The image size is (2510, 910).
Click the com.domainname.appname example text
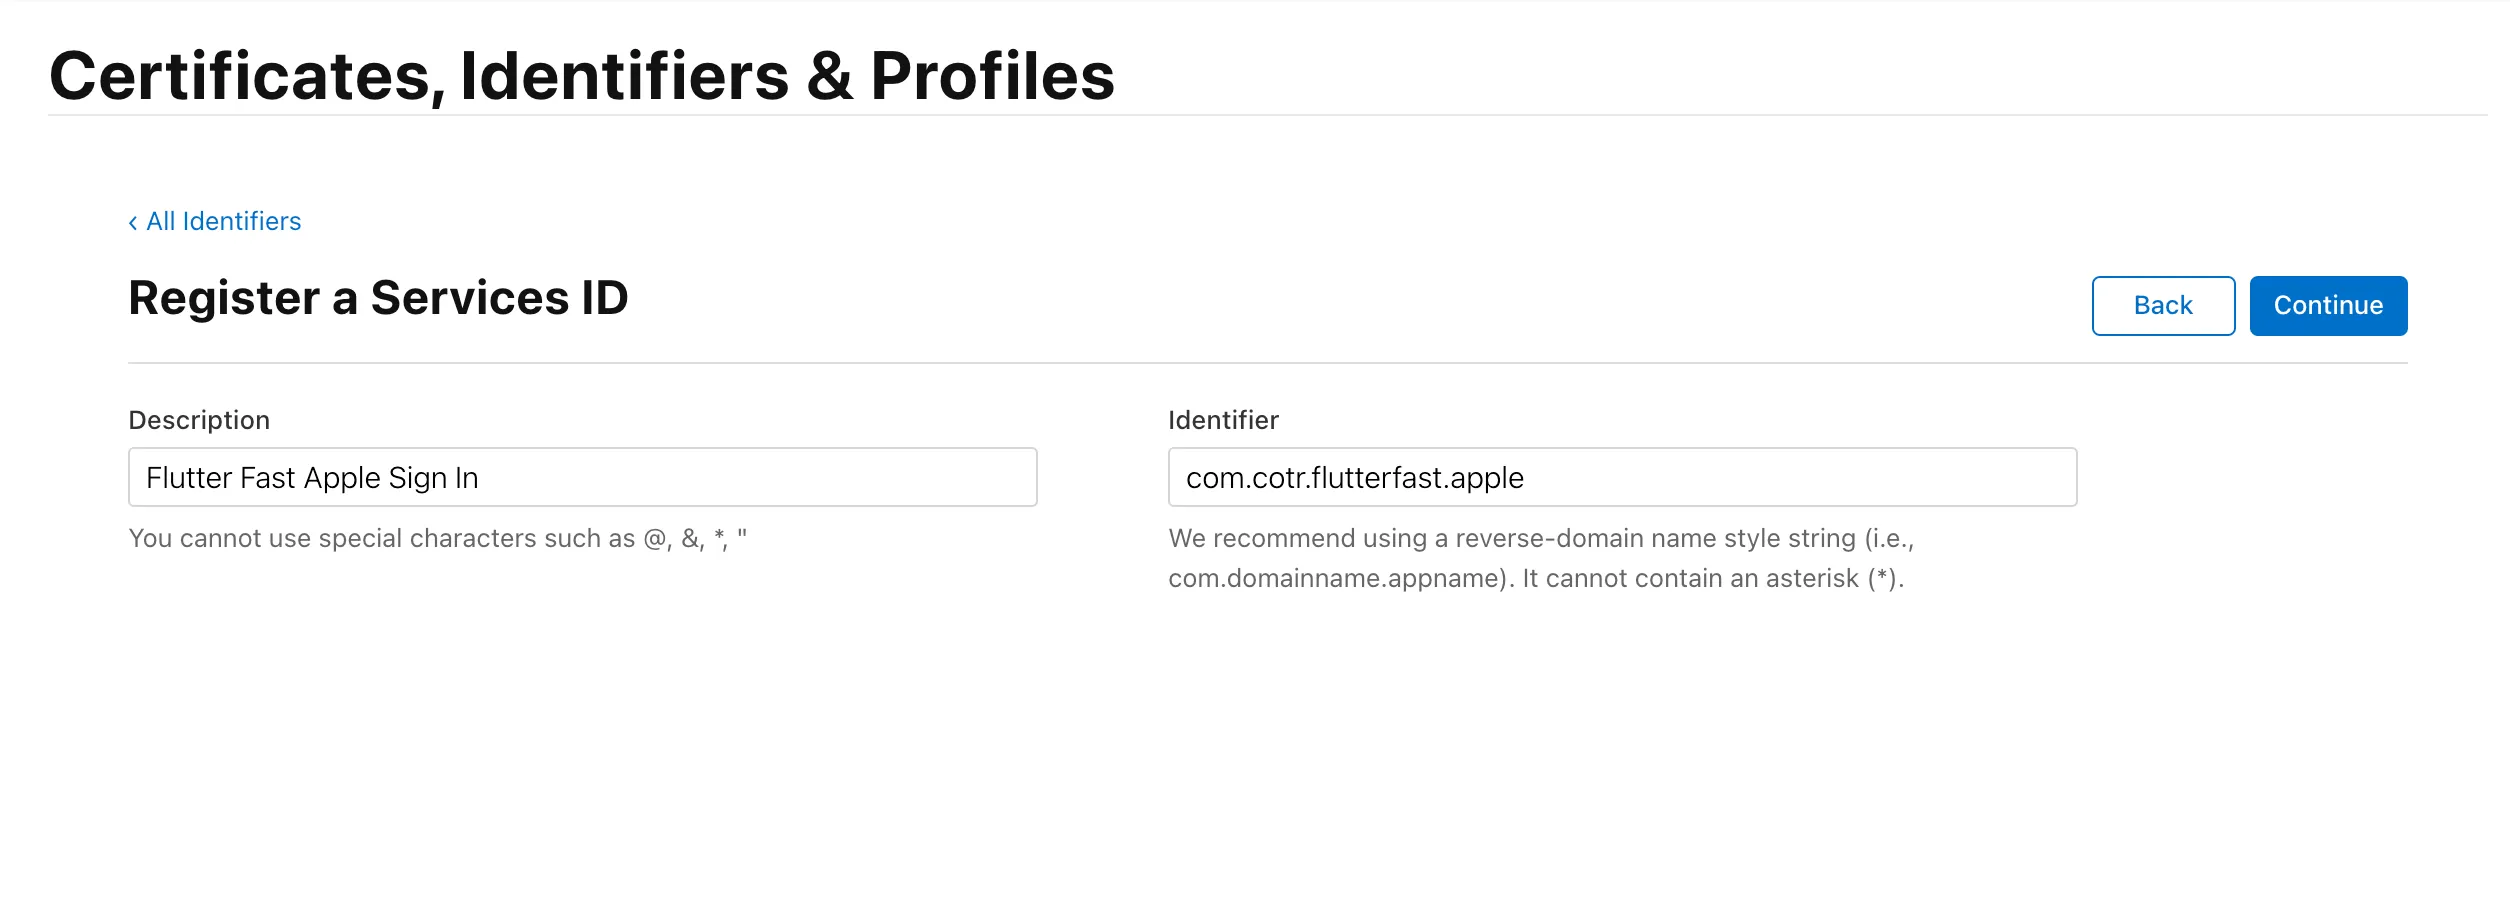(1337, 579)
